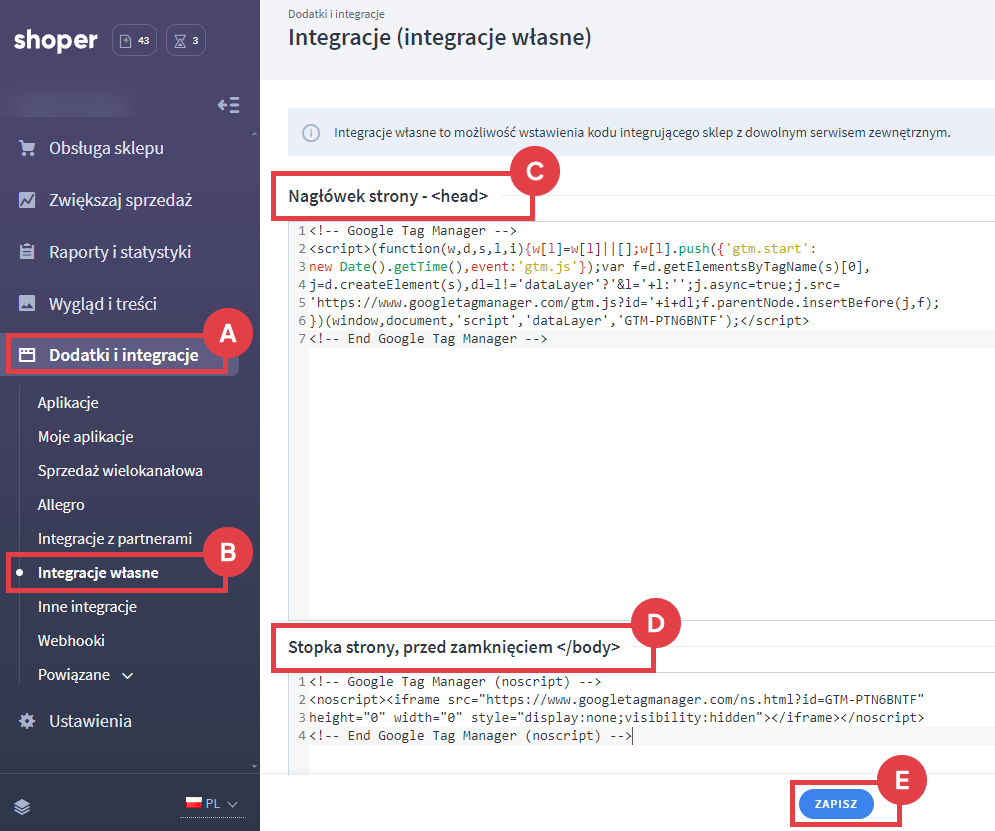Image resolution: width=995 pixels, height=831 pixels.
Task: Select Integracje własne submenu item
Action: (x=98, y=573)
